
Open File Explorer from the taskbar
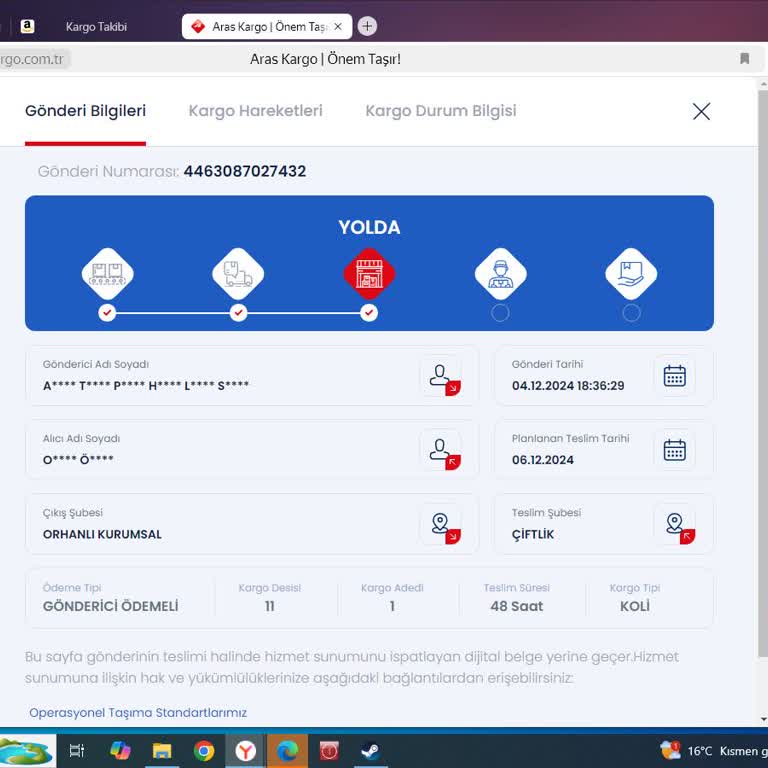162,751
